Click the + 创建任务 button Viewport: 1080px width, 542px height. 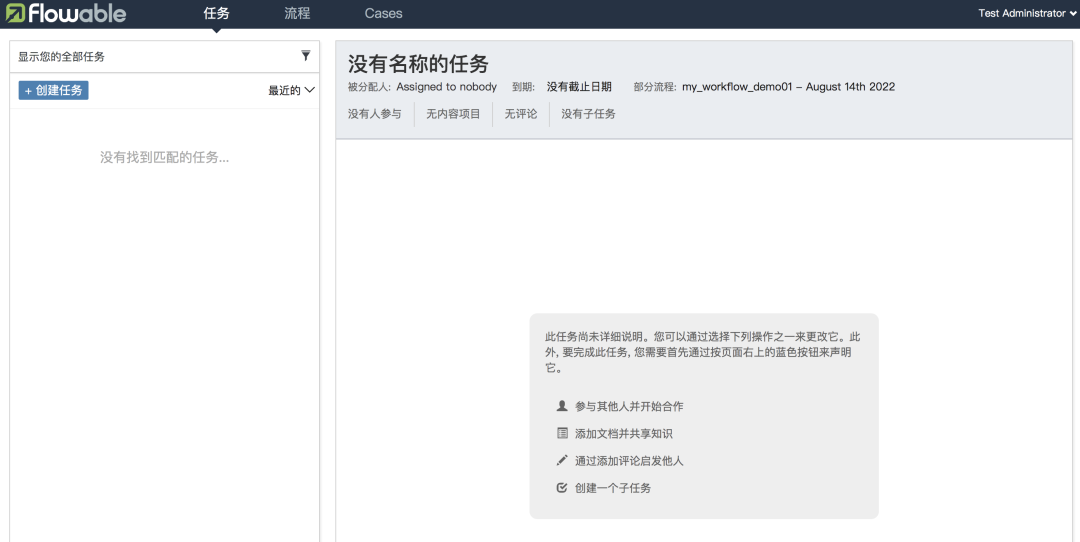point(54,90)
